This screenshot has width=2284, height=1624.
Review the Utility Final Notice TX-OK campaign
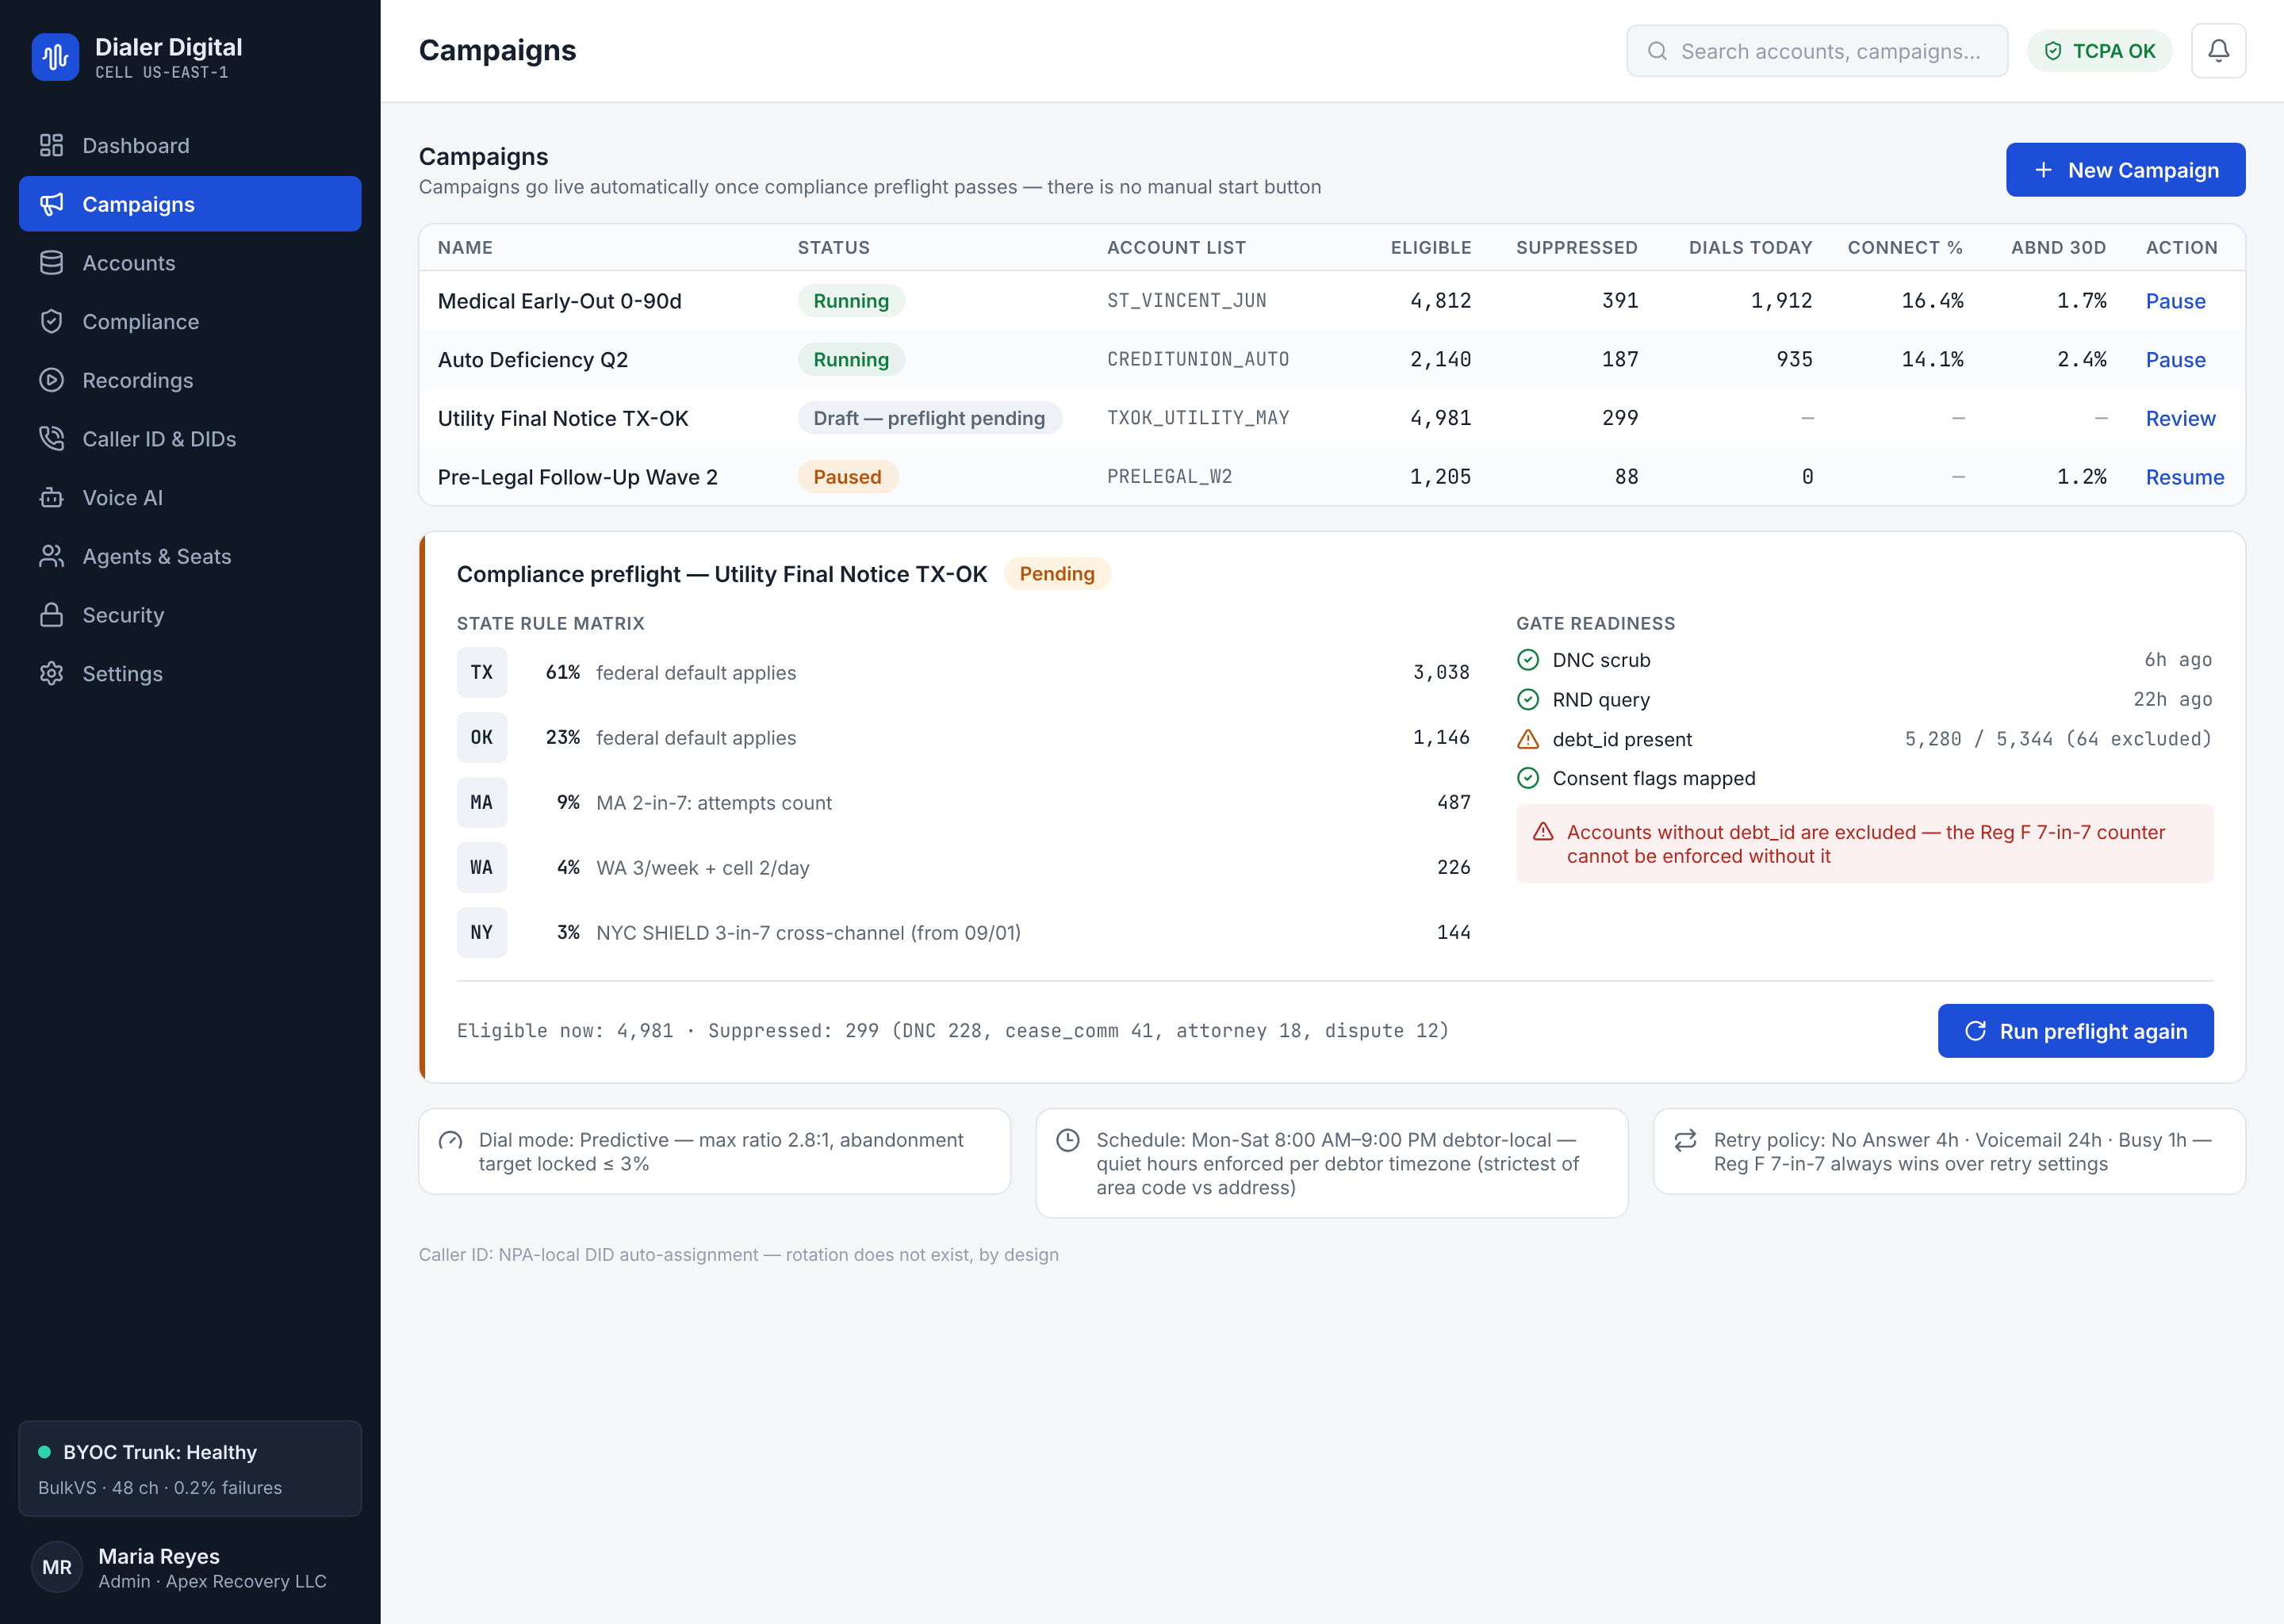[2180, 418]
